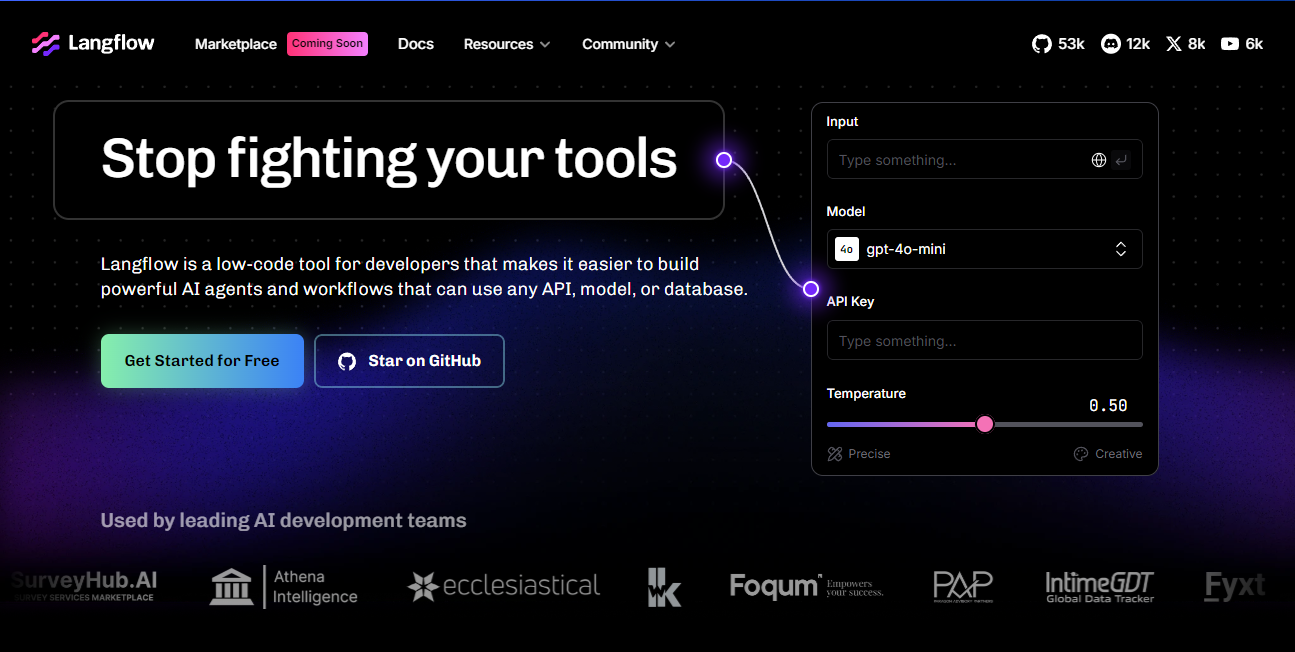This screenshot has width=1295, height=652.
Task: Click the globe icon in Input field
Action: click(1099, 160)
